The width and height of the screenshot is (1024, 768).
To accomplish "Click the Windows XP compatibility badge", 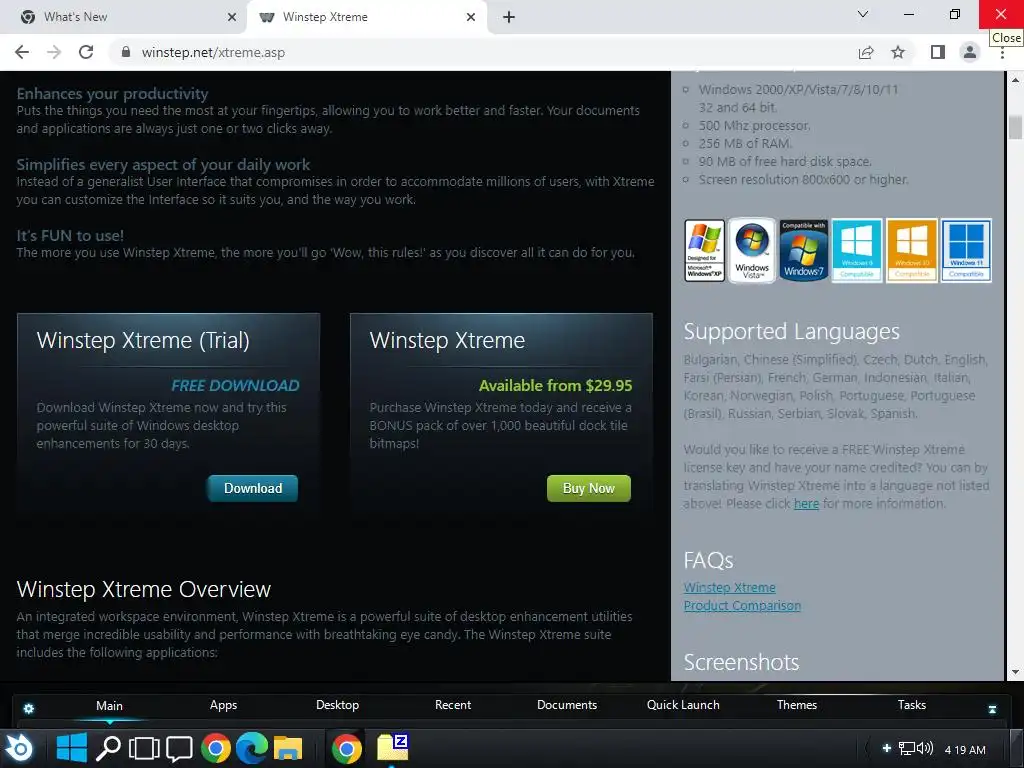I will pos(705,251).
